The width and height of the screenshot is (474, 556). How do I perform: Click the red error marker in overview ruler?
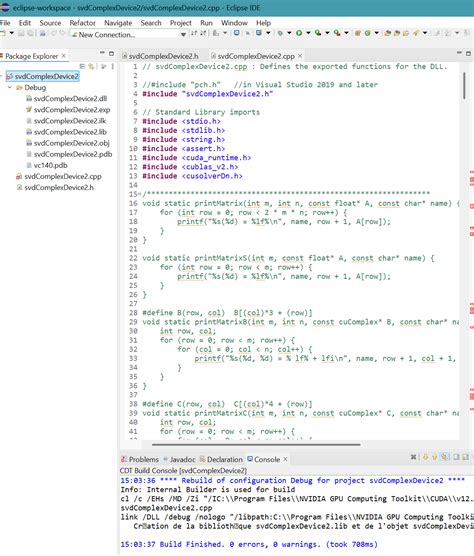click(472, 180)
